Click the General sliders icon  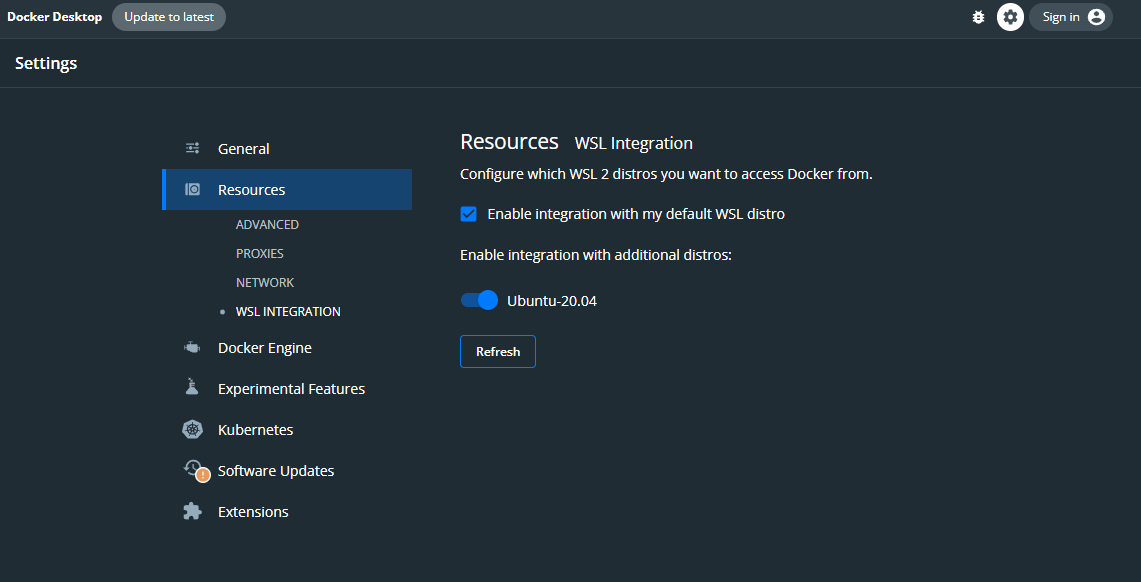(x=193, y=148)
